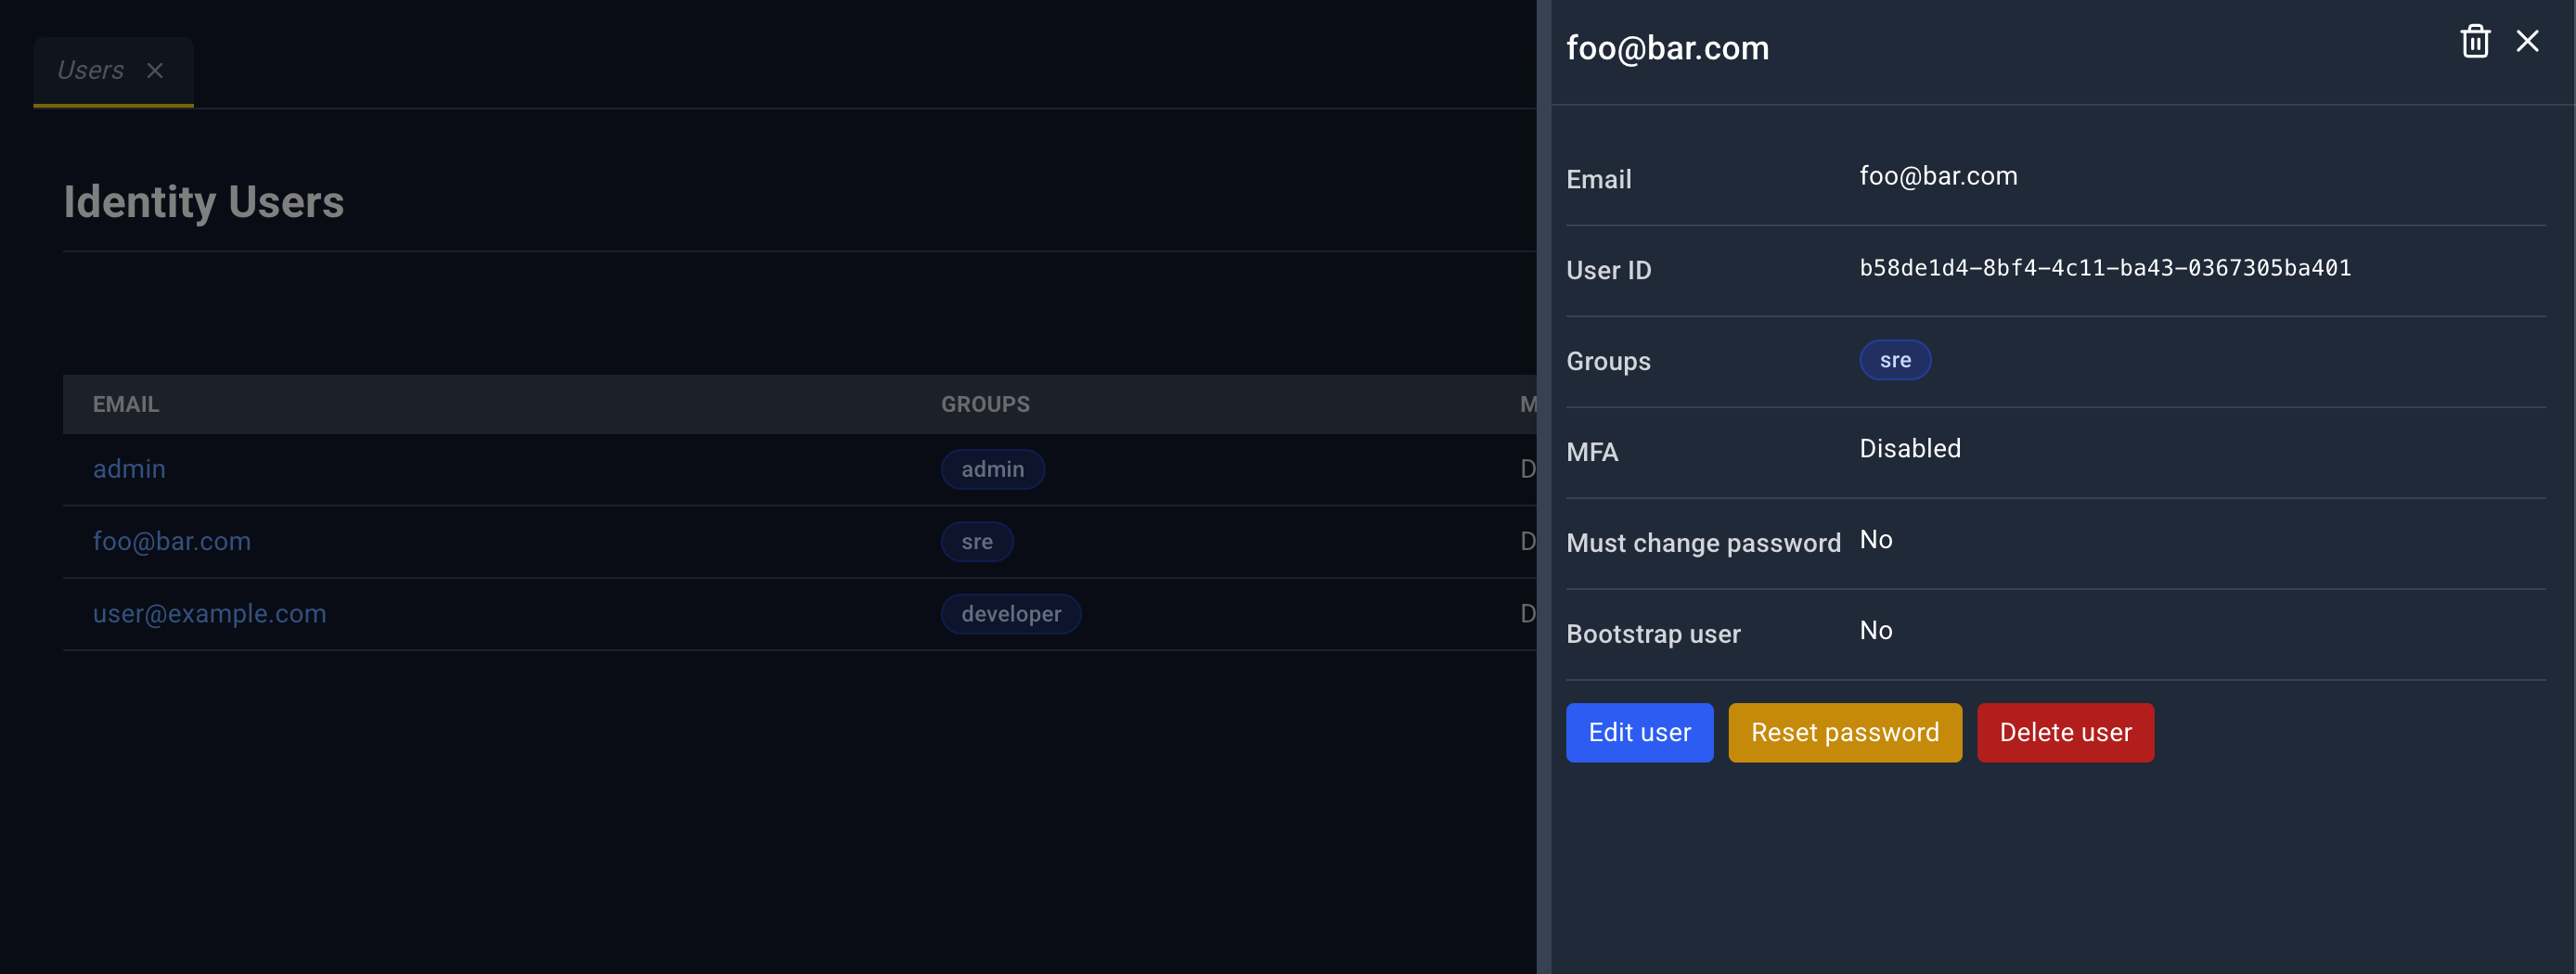Click the developer group badge
The width and height of the screenshot is (2576, 974).
(1010, 613)
